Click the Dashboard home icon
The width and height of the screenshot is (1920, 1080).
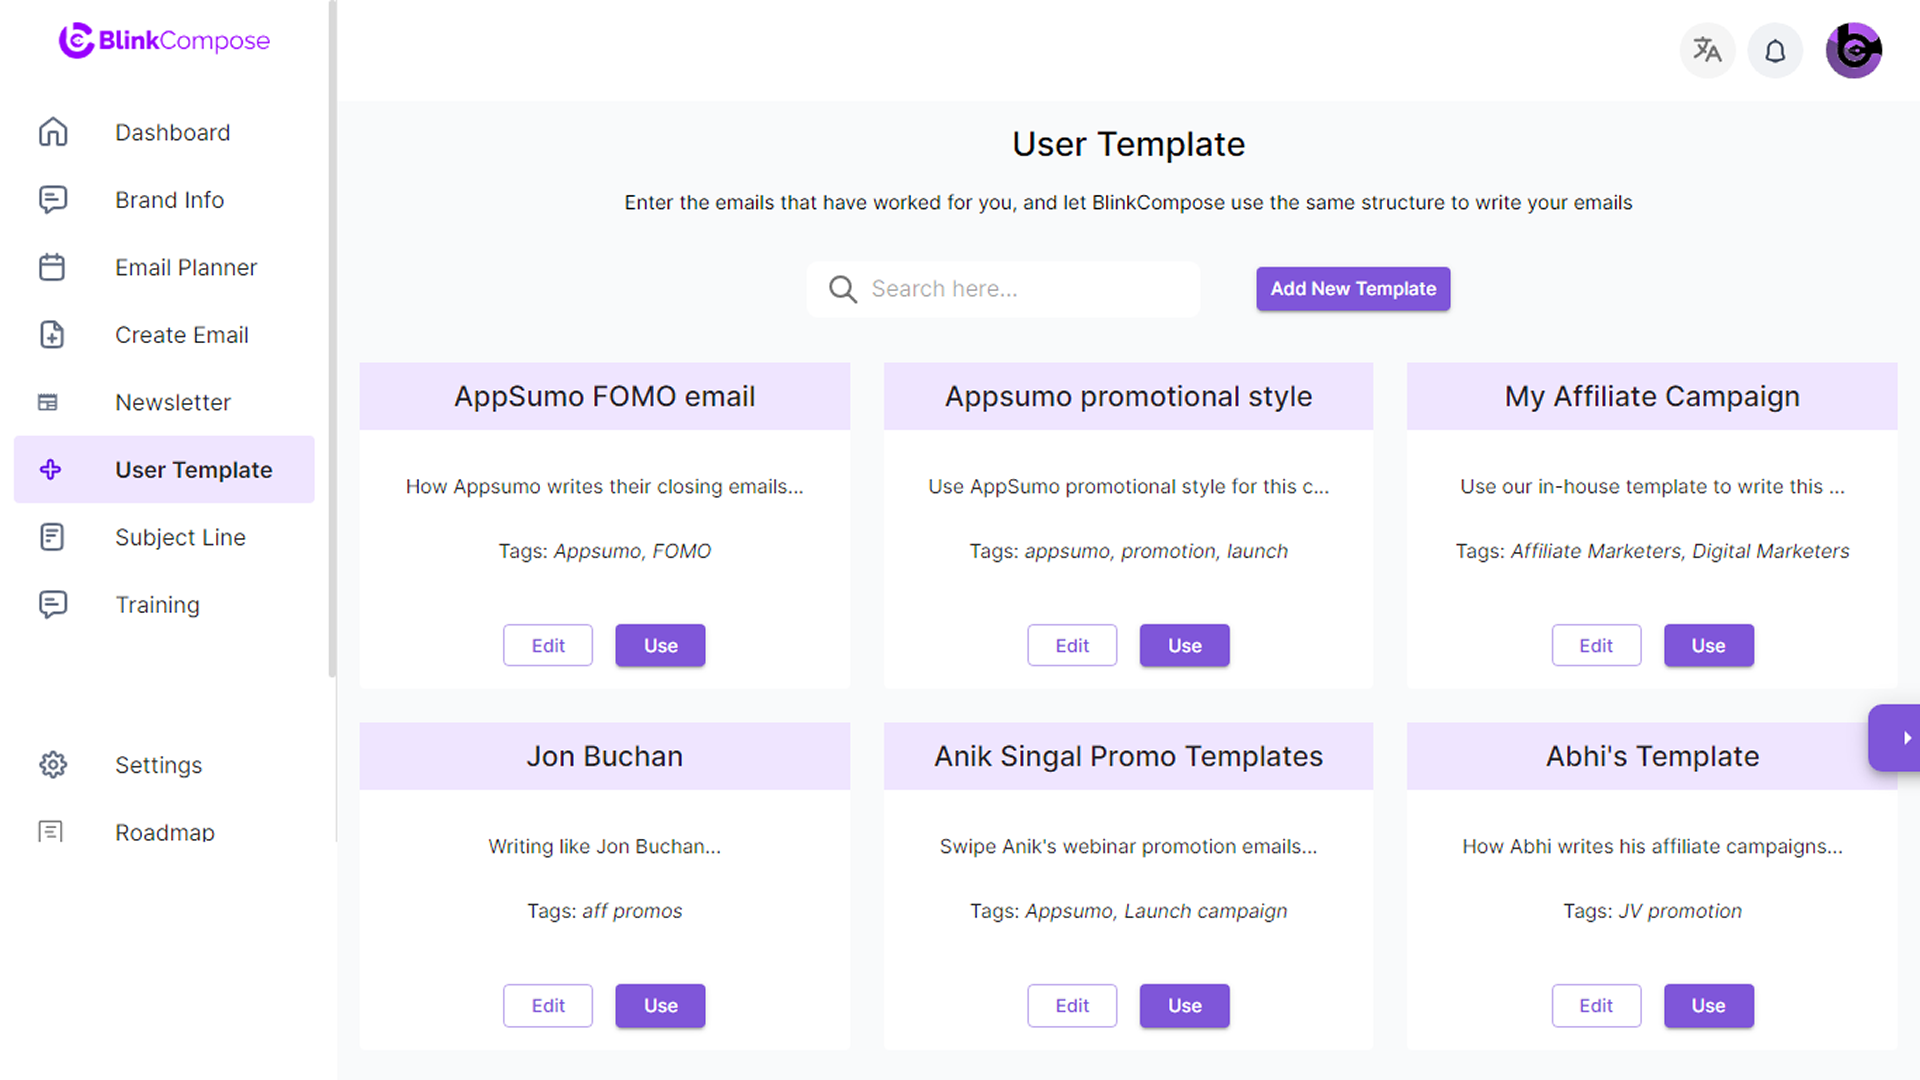click(53, 132)
